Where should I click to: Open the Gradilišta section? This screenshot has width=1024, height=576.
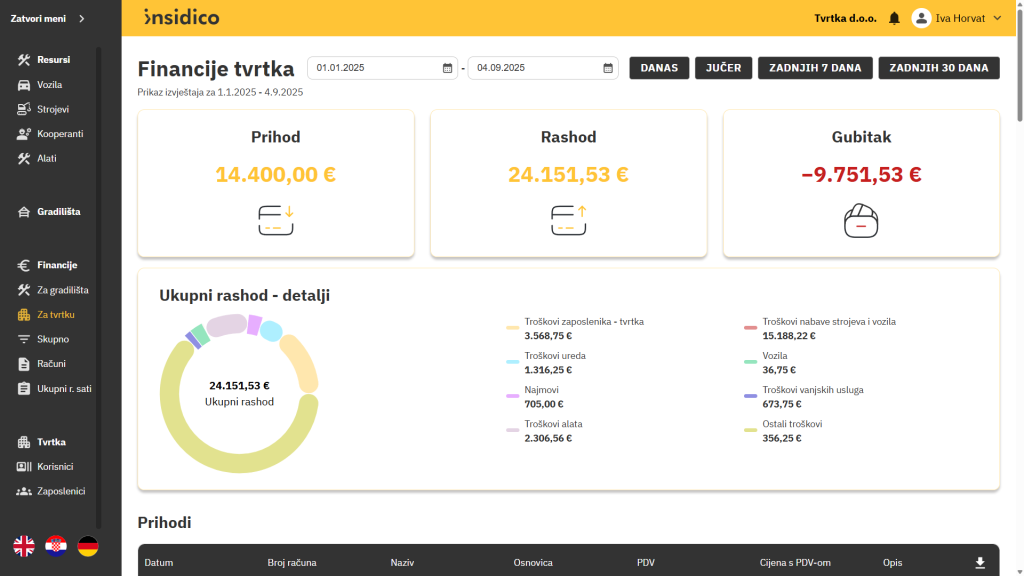click(55, 211)
